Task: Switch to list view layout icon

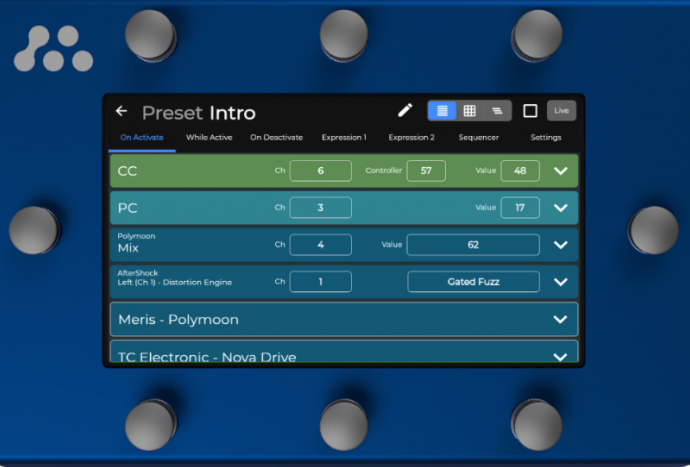Action: (442, 110)
